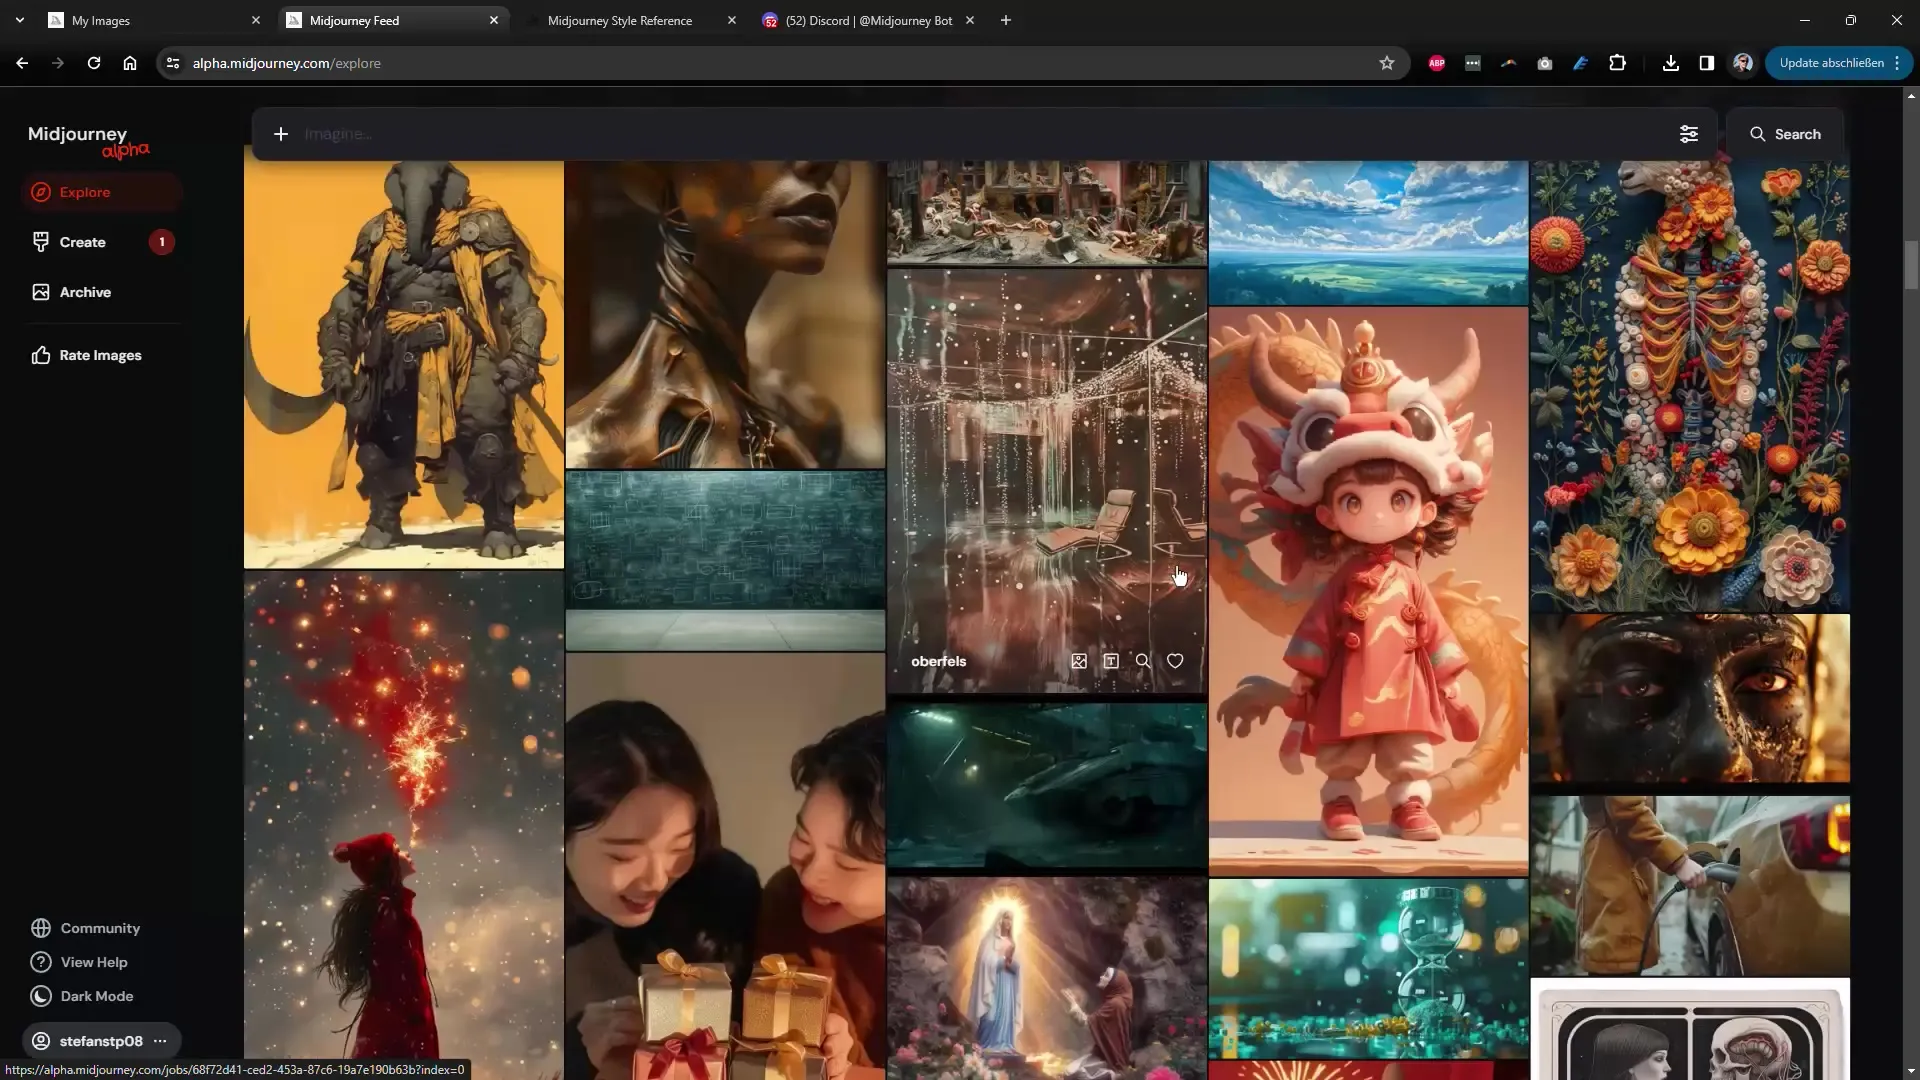Screen dimensions: 1920x1080
Task: Toggle Dark Mode in sidebar
Action: 95,996
